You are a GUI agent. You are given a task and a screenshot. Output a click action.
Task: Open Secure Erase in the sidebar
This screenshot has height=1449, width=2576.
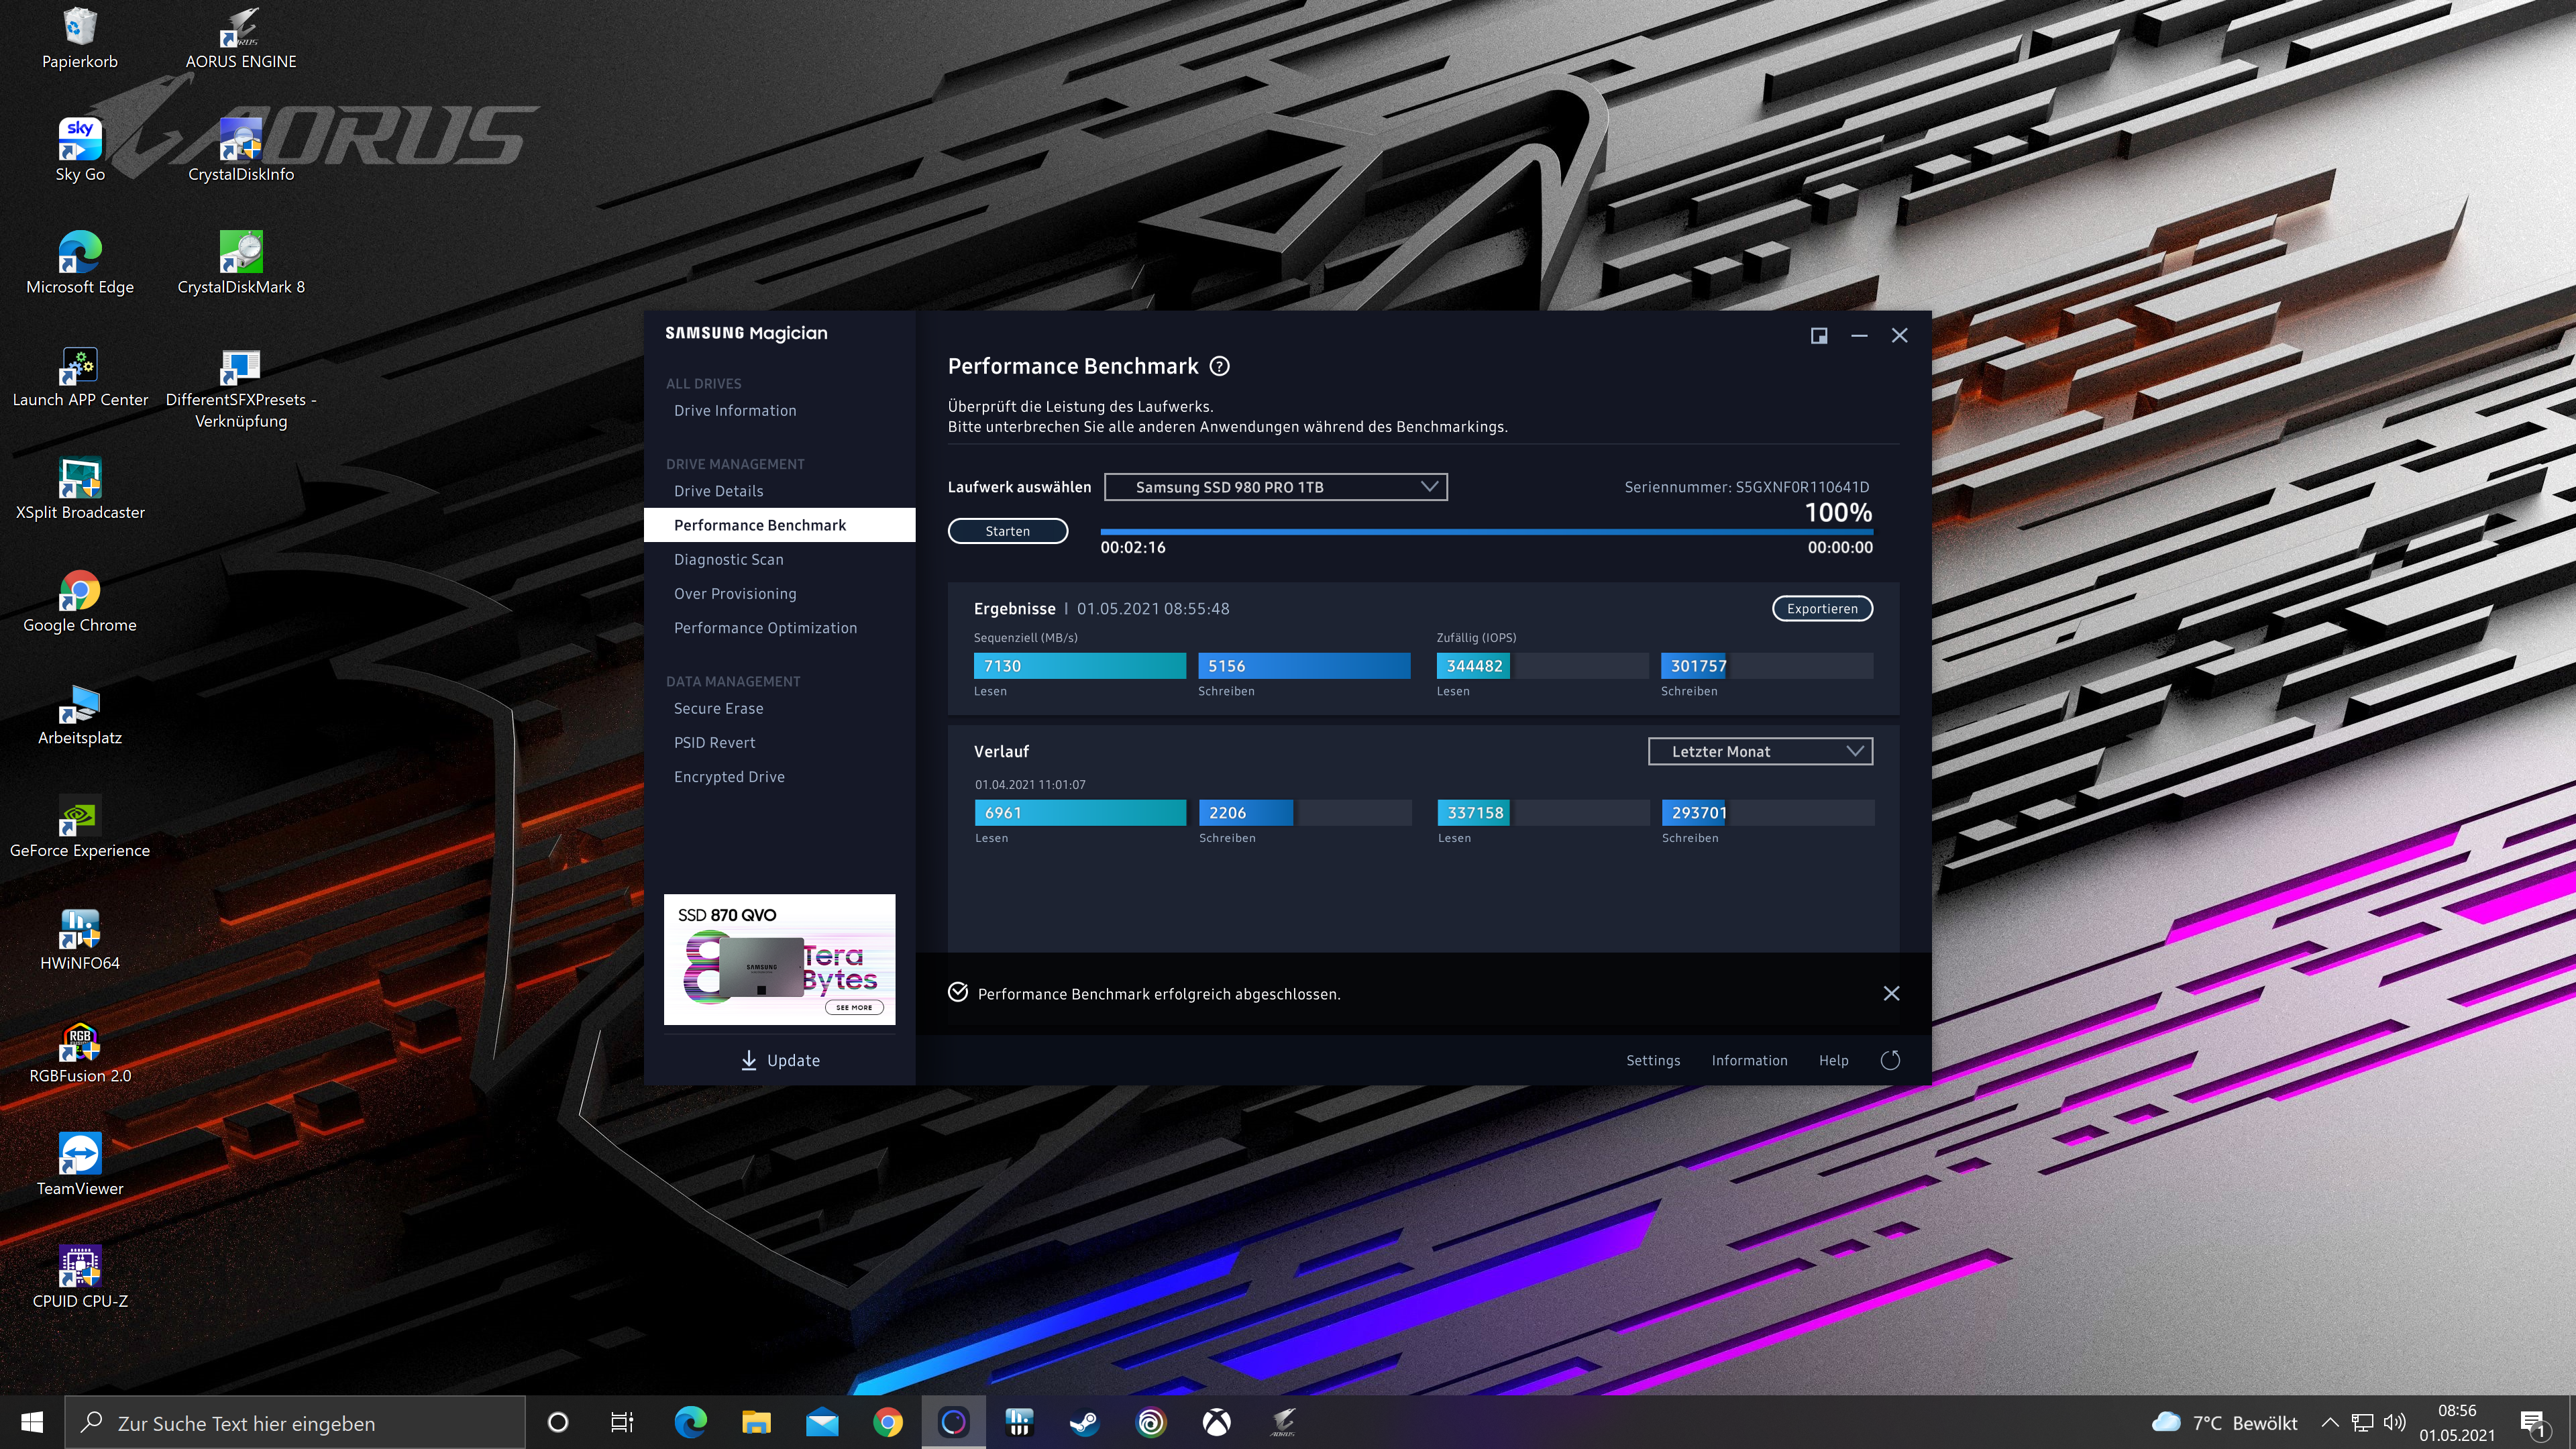pyautogui.click(x=718, y=708)
